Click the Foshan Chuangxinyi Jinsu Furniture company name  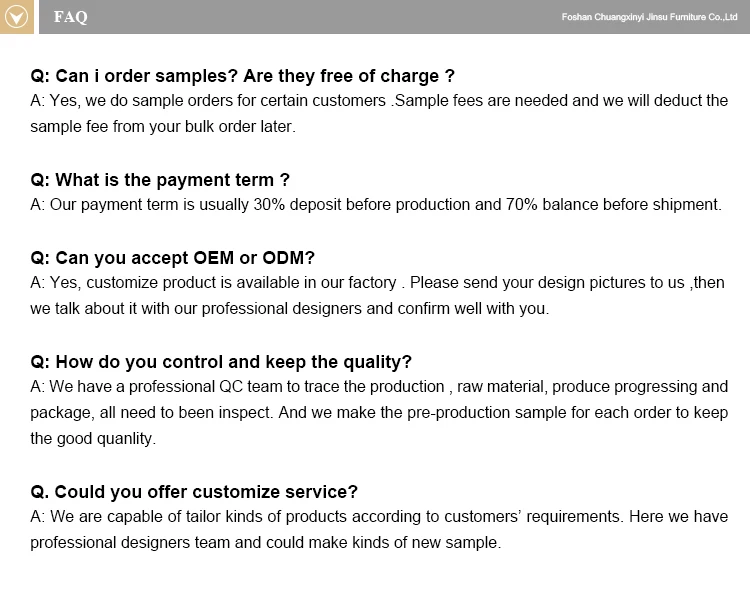(649, 17)
